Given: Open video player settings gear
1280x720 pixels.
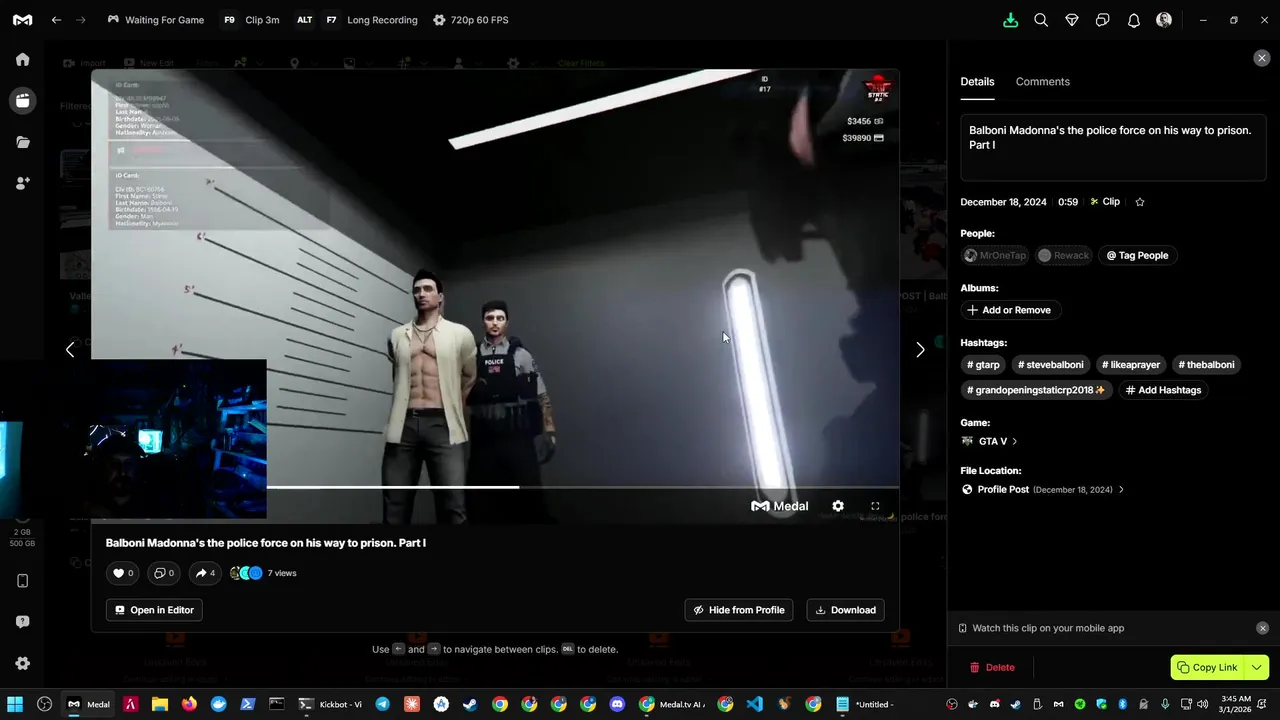Looking at the screenshot, I should (x=838, y=506).
